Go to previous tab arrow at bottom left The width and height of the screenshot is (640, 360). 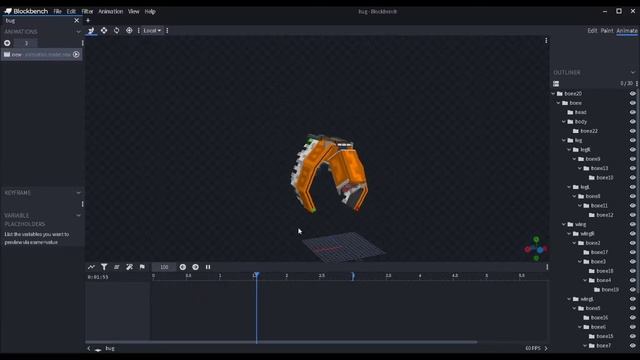(89, 348)
